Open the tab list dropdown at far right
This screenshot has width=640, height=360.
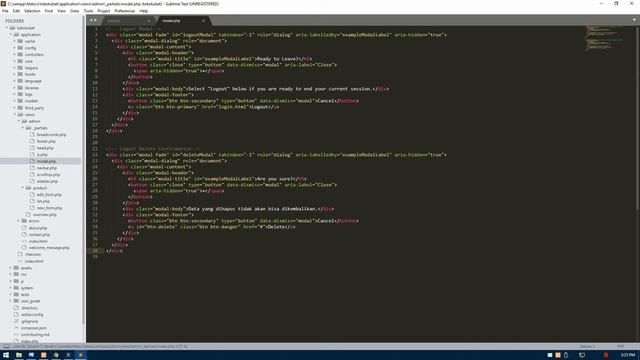[634, 20]
